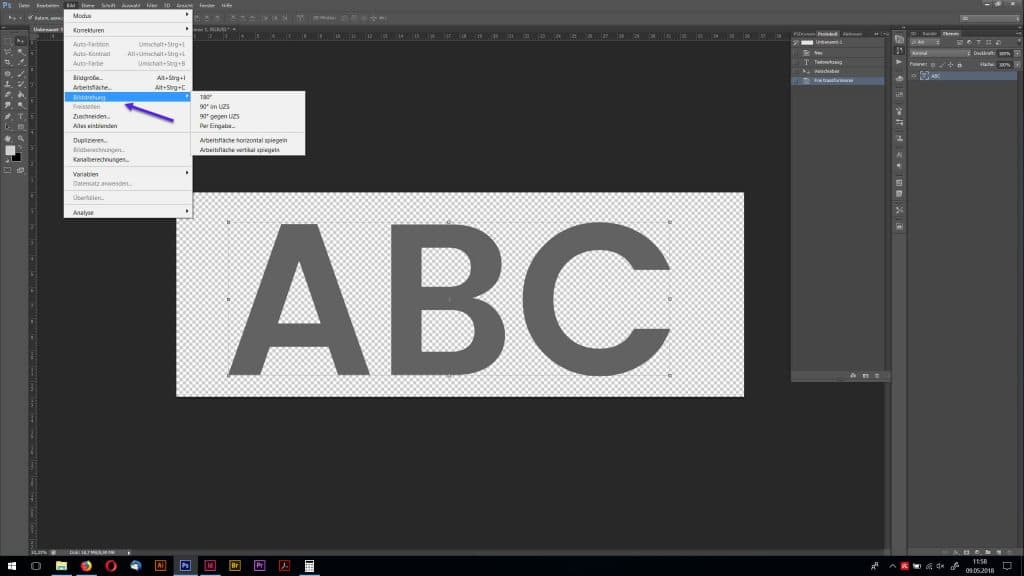Click the foreground color swatch
This screenshot has height=576, width=1024.
(10, 151)
